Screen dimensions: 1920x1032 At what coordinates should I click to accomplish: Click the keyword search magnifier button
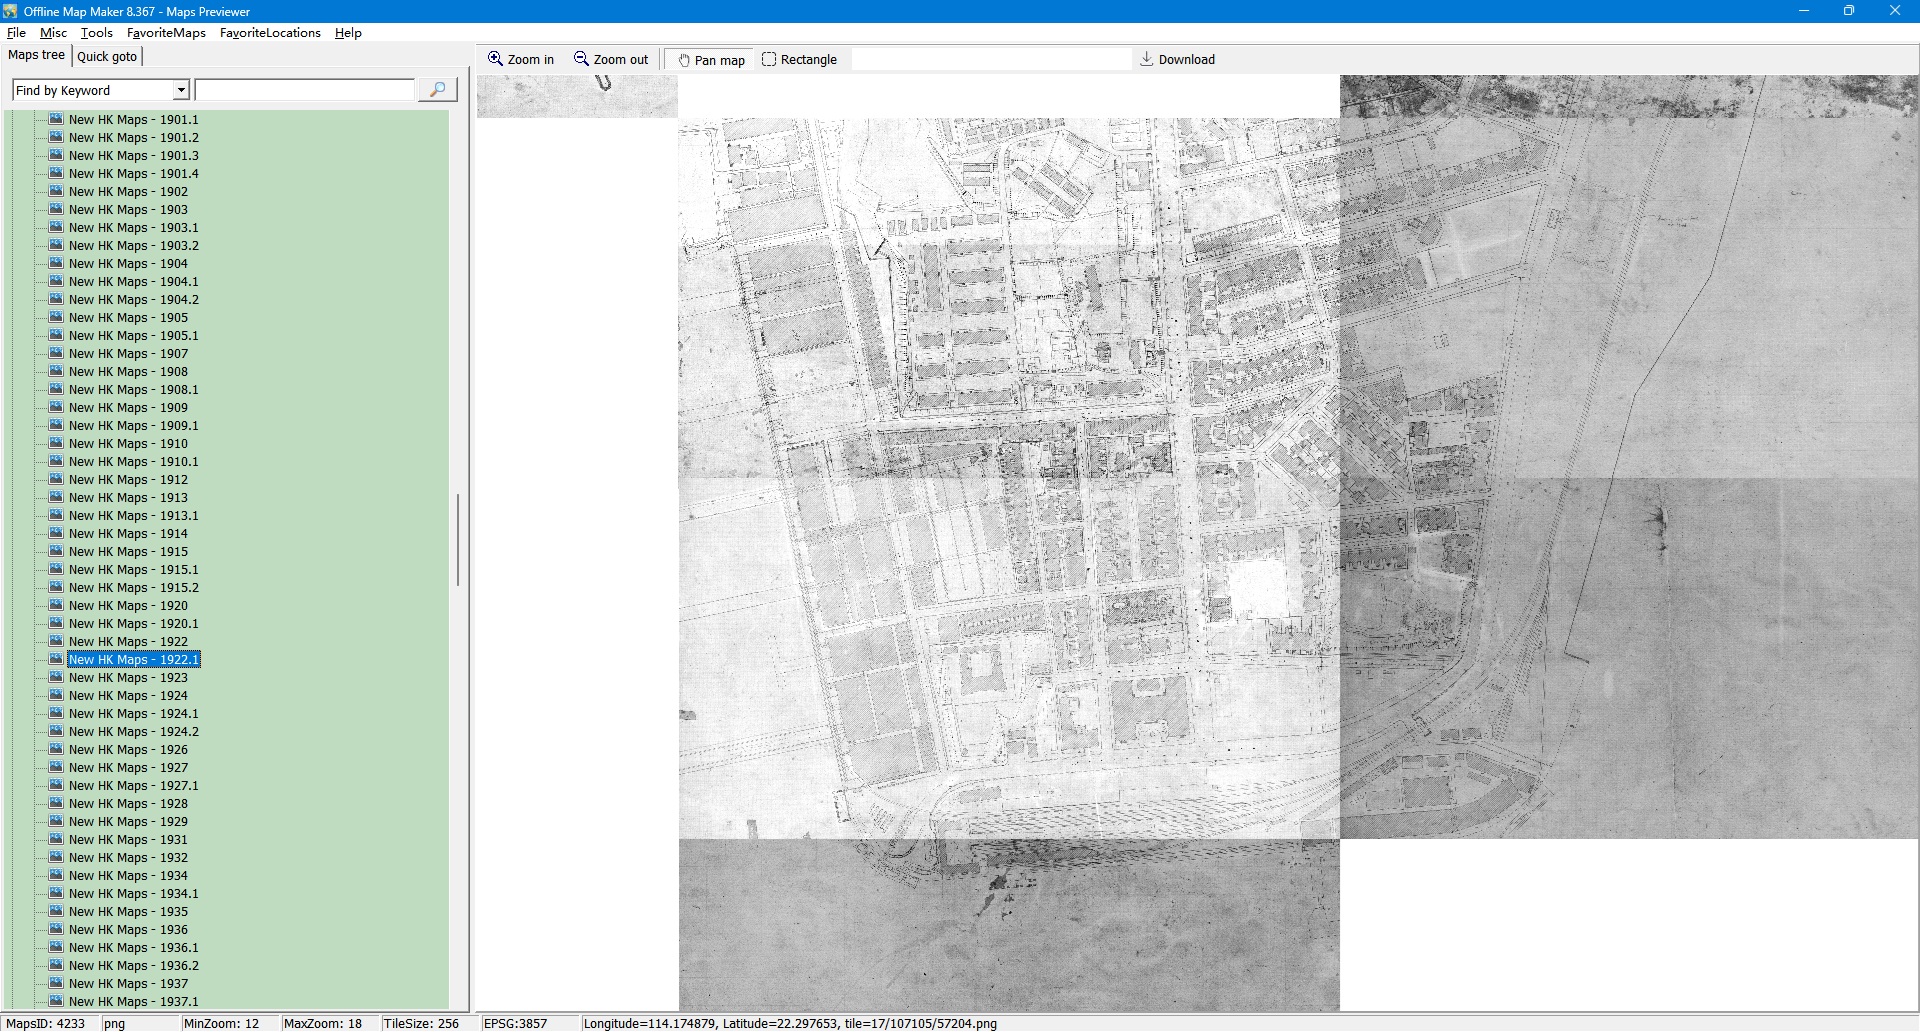pos(437,90)
